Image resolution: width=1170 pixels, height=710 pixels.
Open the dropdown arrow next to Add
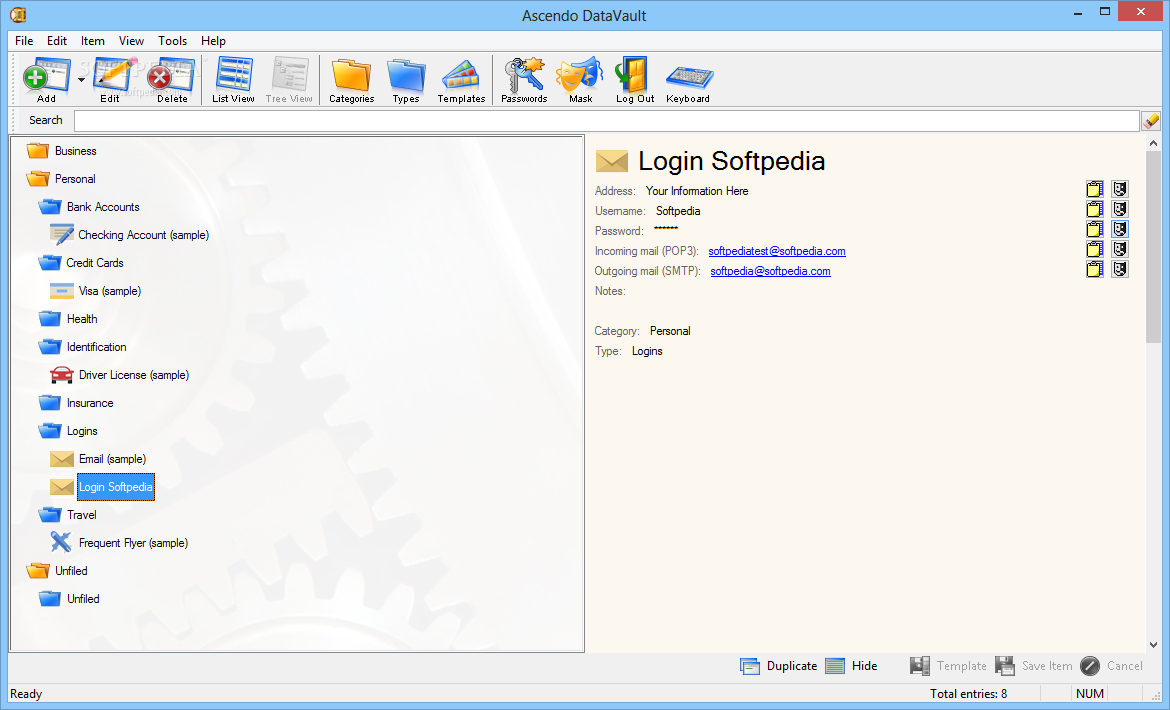[x=81, y=79]
